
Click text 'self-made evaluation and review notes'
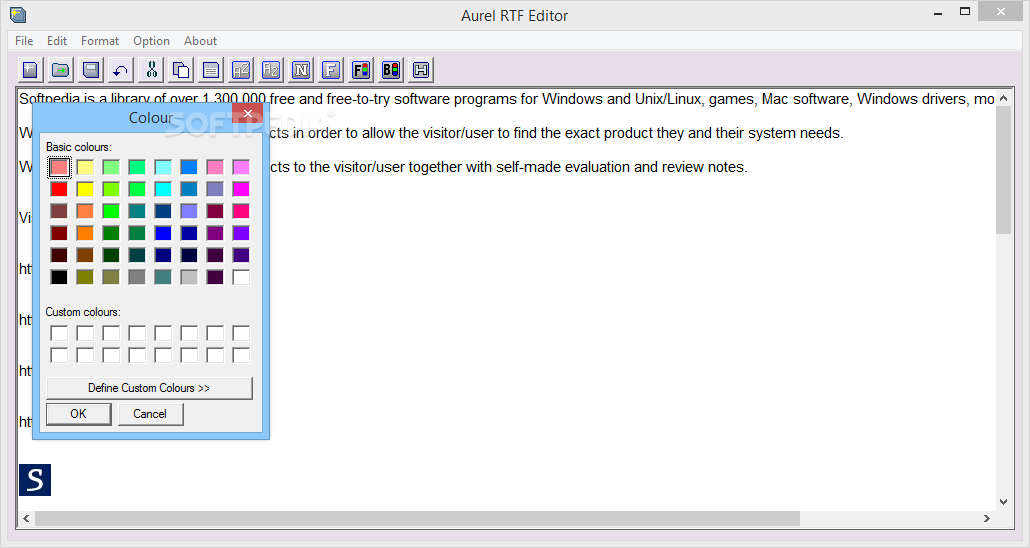[621, 167]
